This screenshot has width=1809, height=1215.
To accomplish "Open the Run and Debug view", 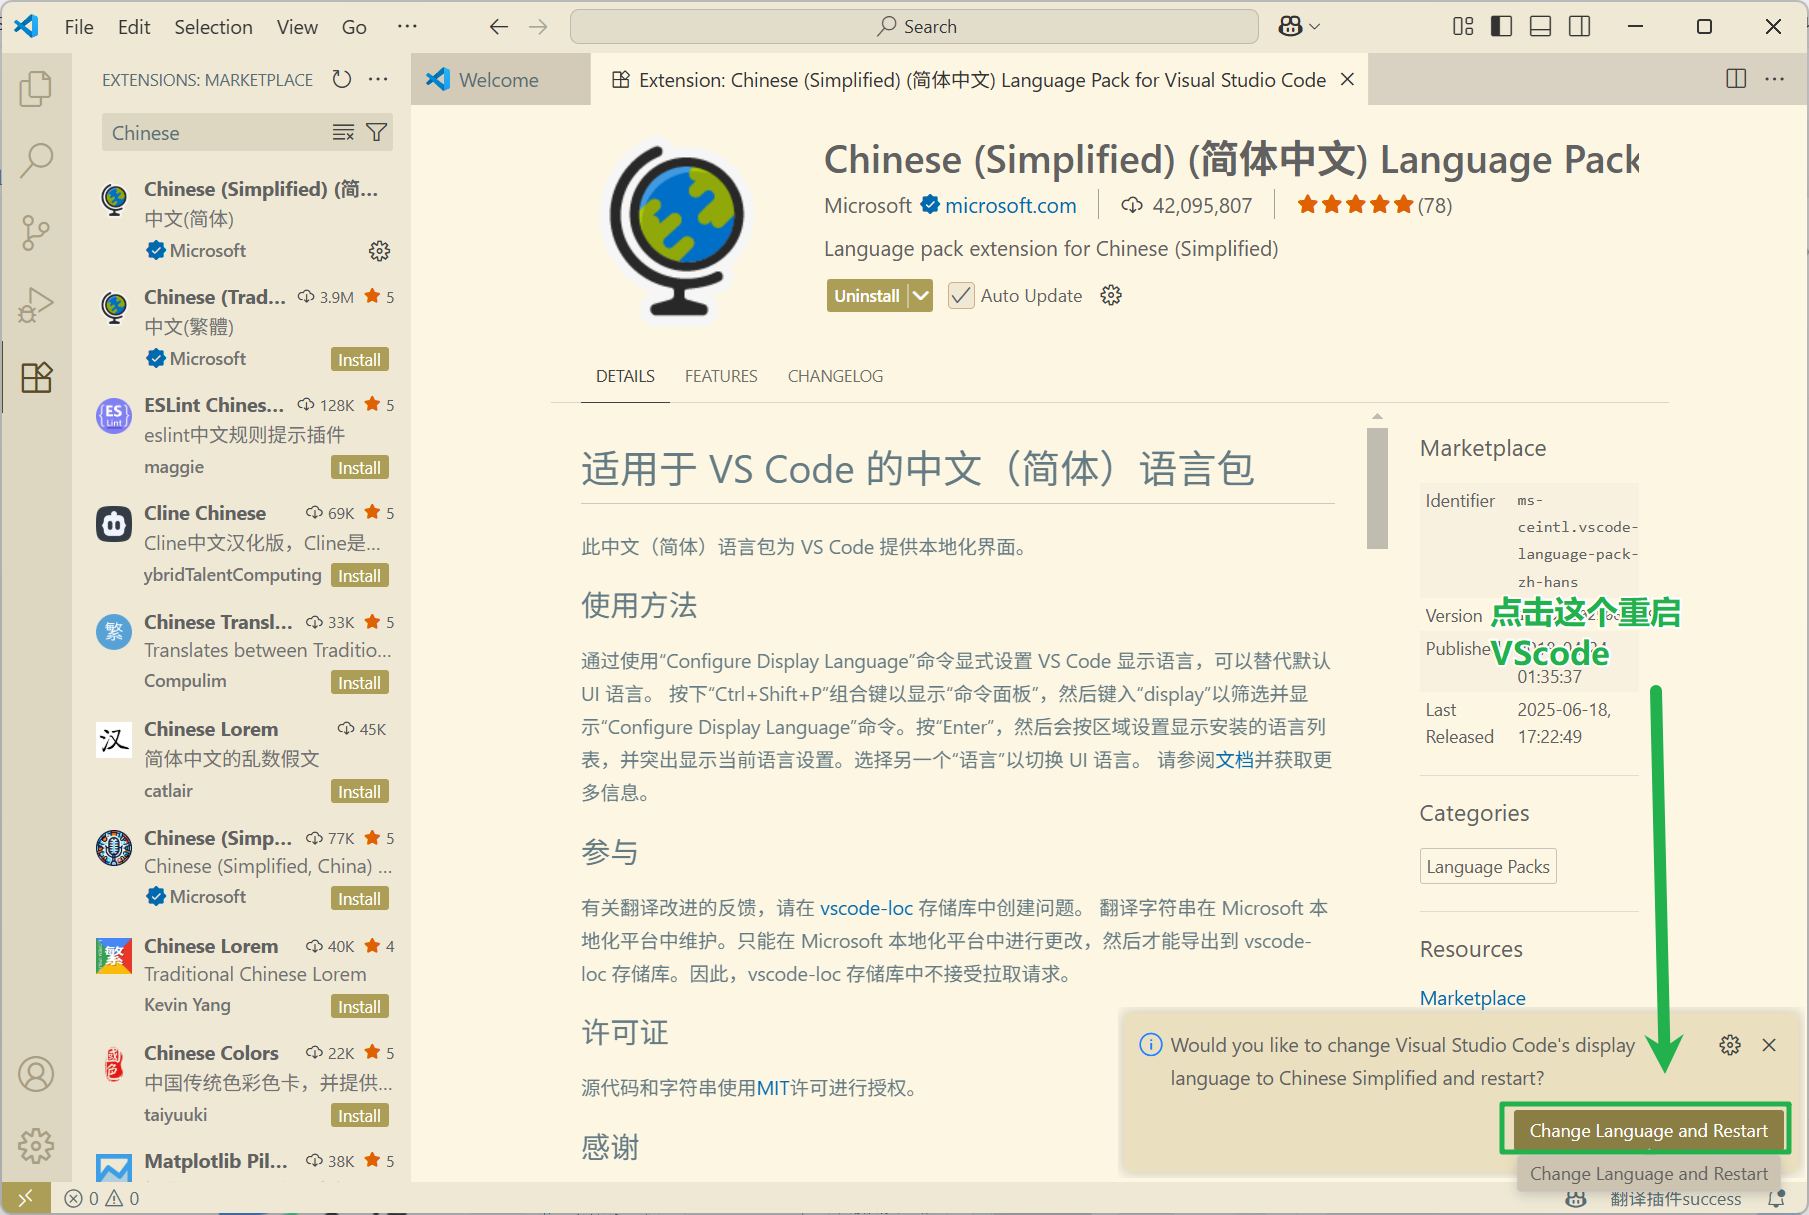I will 36,305.
